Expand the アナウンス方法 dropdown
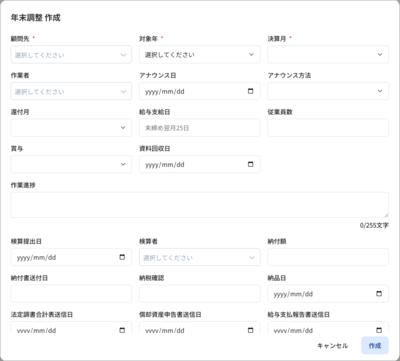Viewport: 400px width, 361px height. (328, 91)
